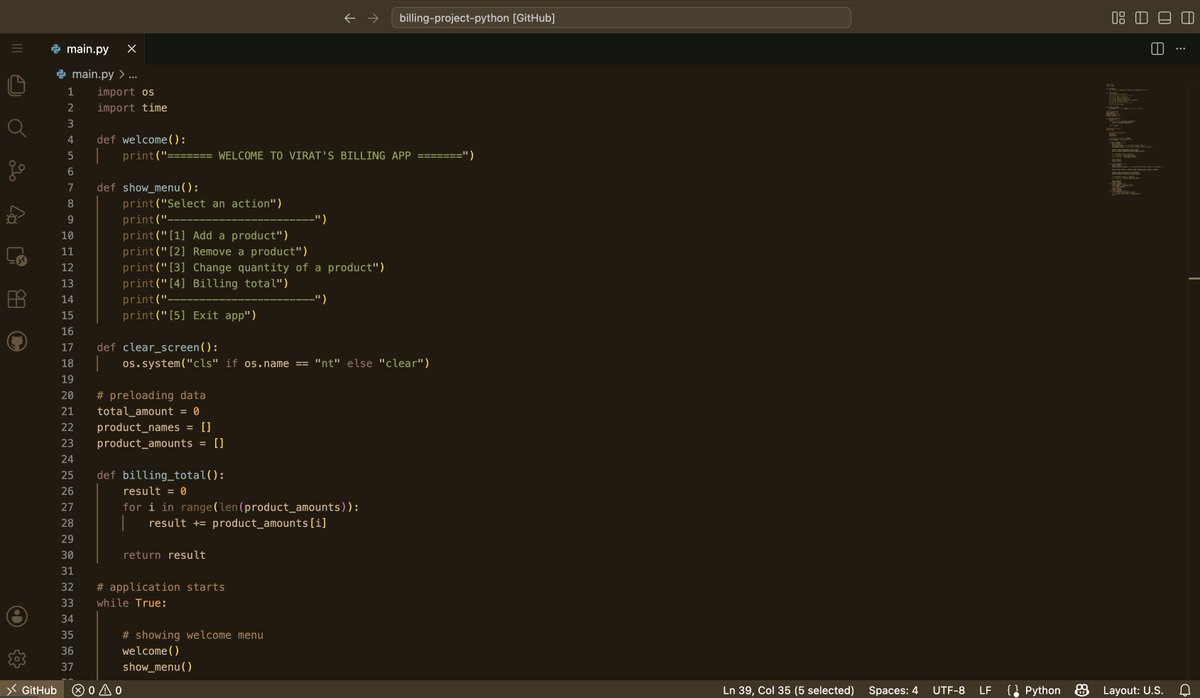Click 'total_amount = 0' line
The width and height of the screenshot is (1200, 698).
(148, 411)
